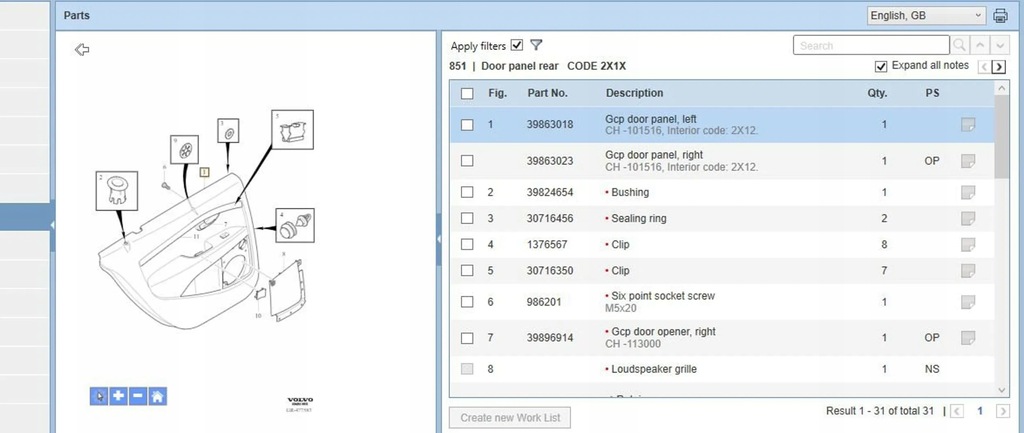This screenshot has height=433, width=1024.
Task: Click the back arrow above the diagram
Action: tap(83, 50)
